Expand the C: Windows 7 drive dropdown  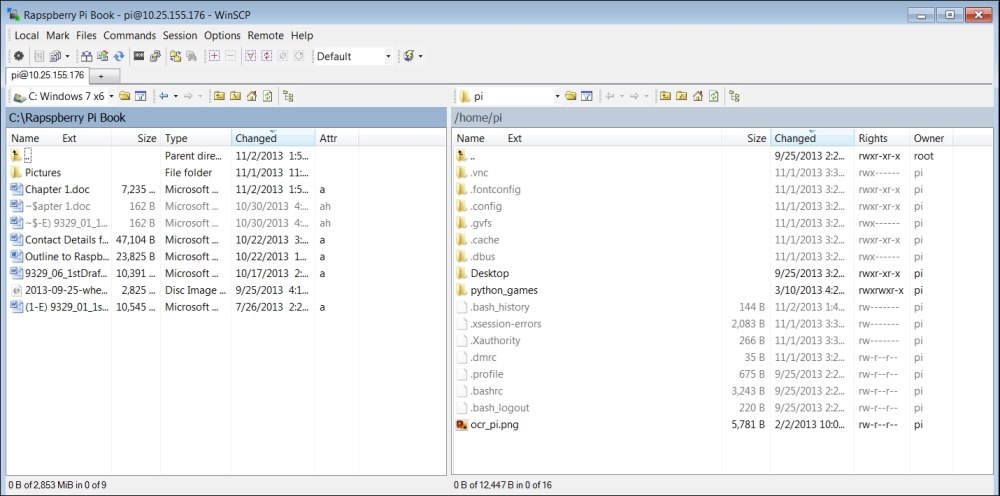[x=111, y=96]
